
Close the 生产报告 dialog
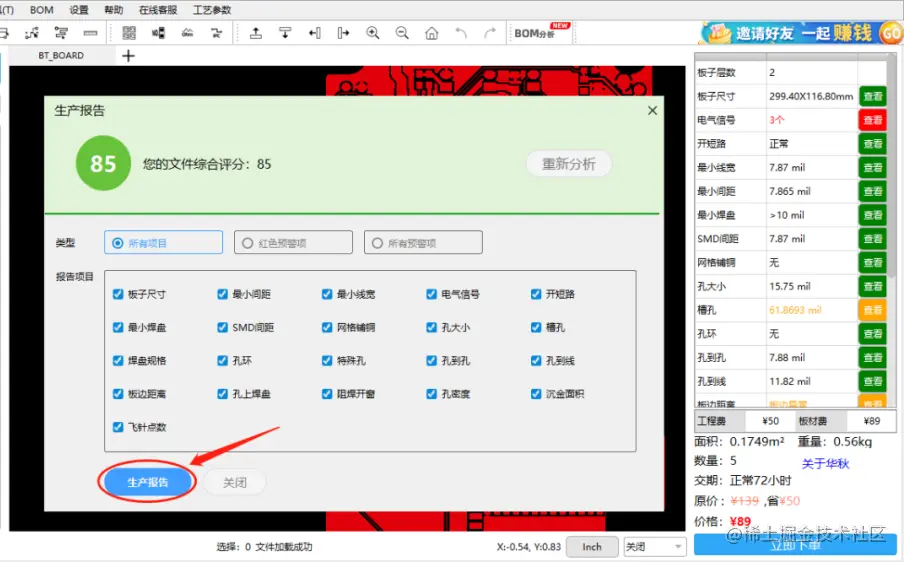(x=652, y=110)
